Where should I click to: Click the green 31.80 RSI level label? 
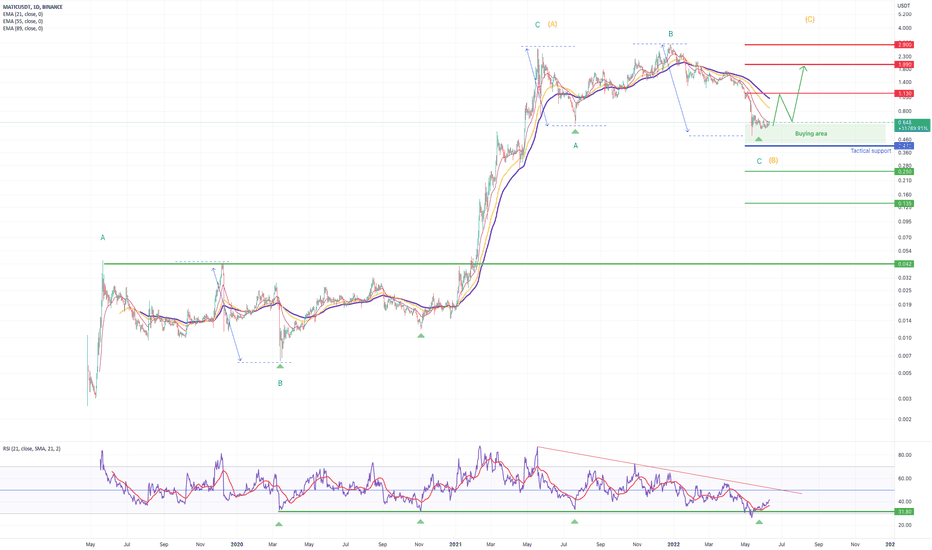904,511
